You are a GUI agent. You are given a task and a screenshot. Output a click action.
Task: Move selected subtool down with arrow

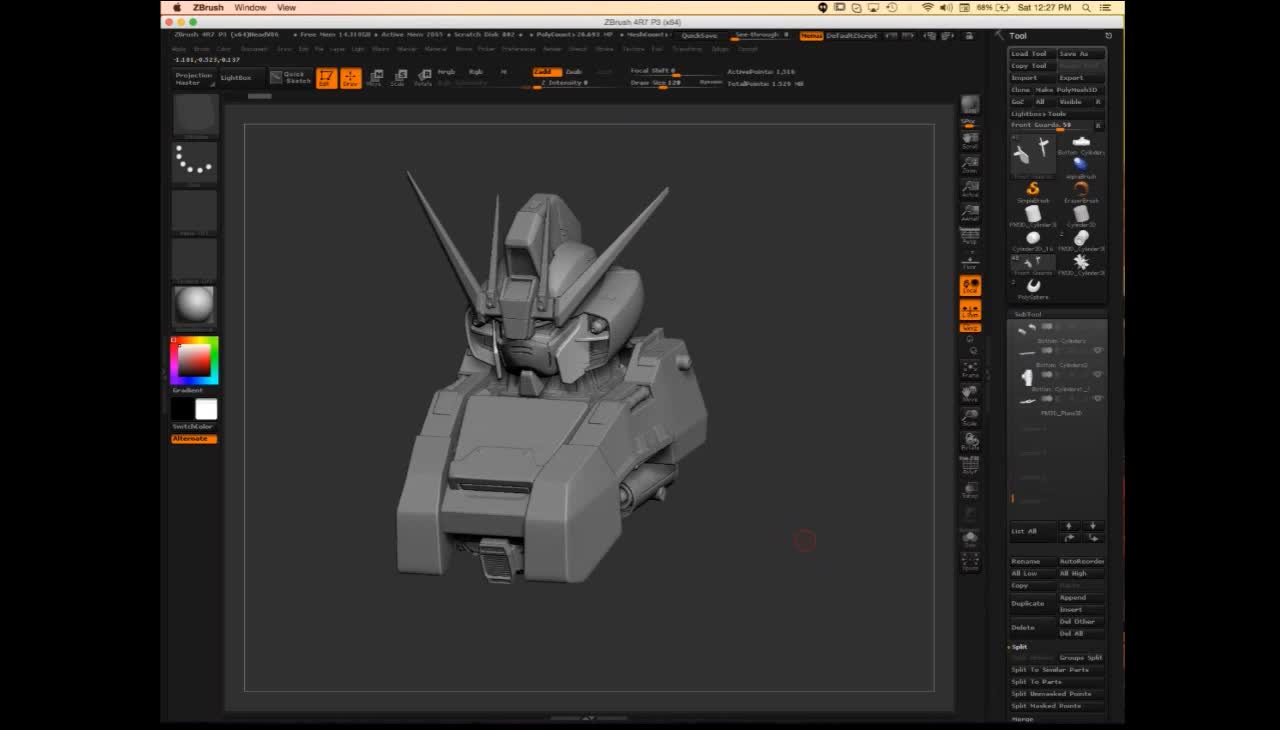[x=1092, y=525]
